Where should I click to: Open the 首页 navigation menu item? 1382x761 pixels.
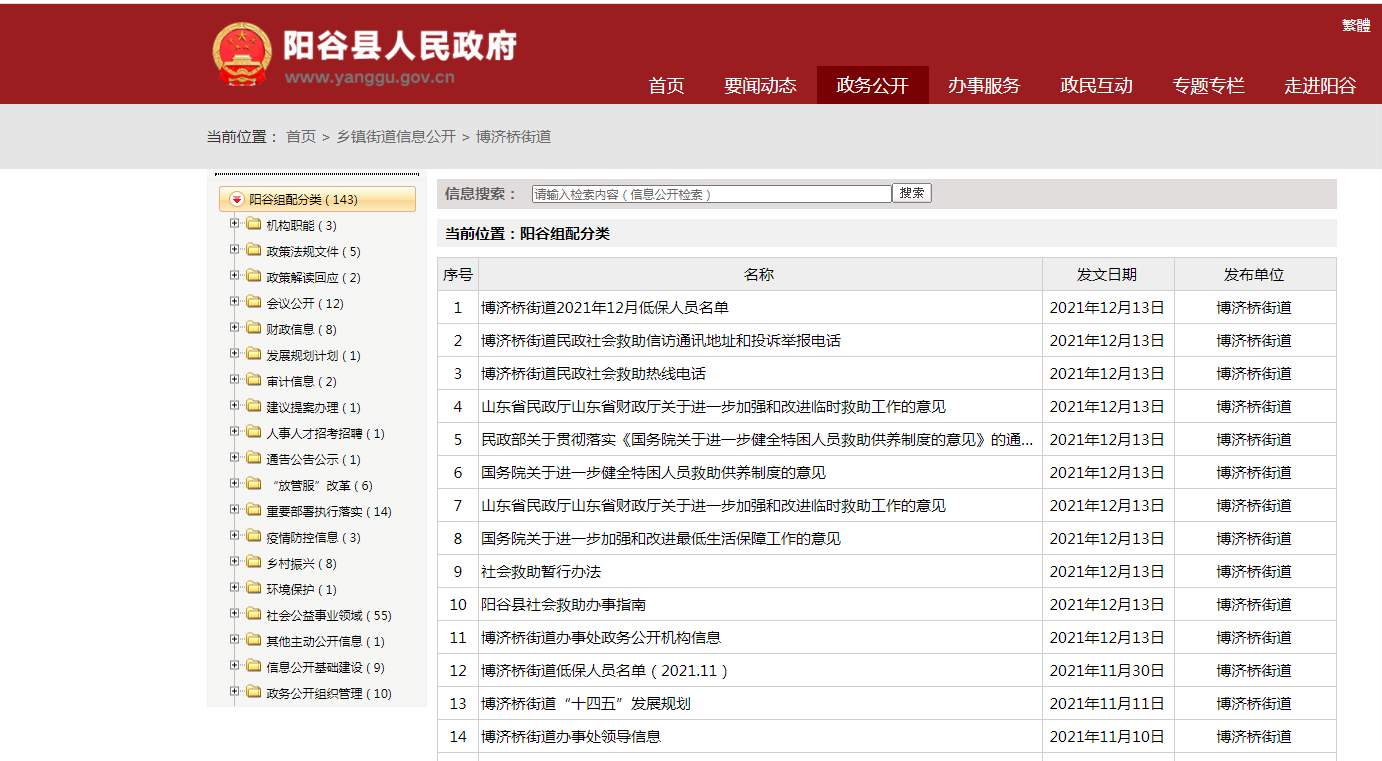point(666,85)
